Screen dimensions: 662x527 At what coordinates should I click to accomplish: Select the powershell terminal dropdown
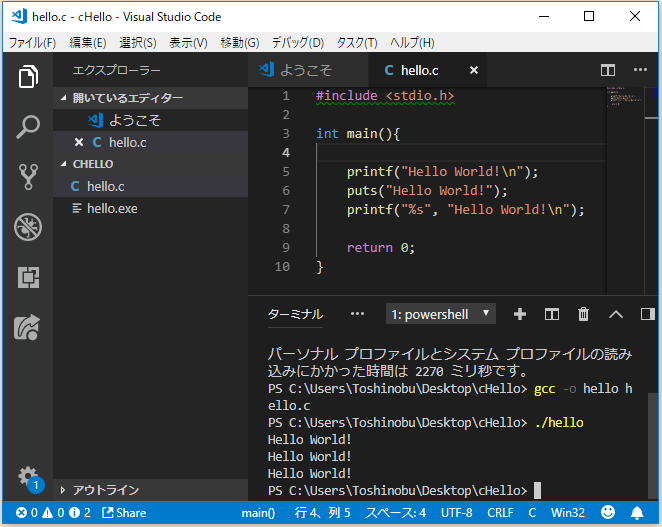(440, 314)
